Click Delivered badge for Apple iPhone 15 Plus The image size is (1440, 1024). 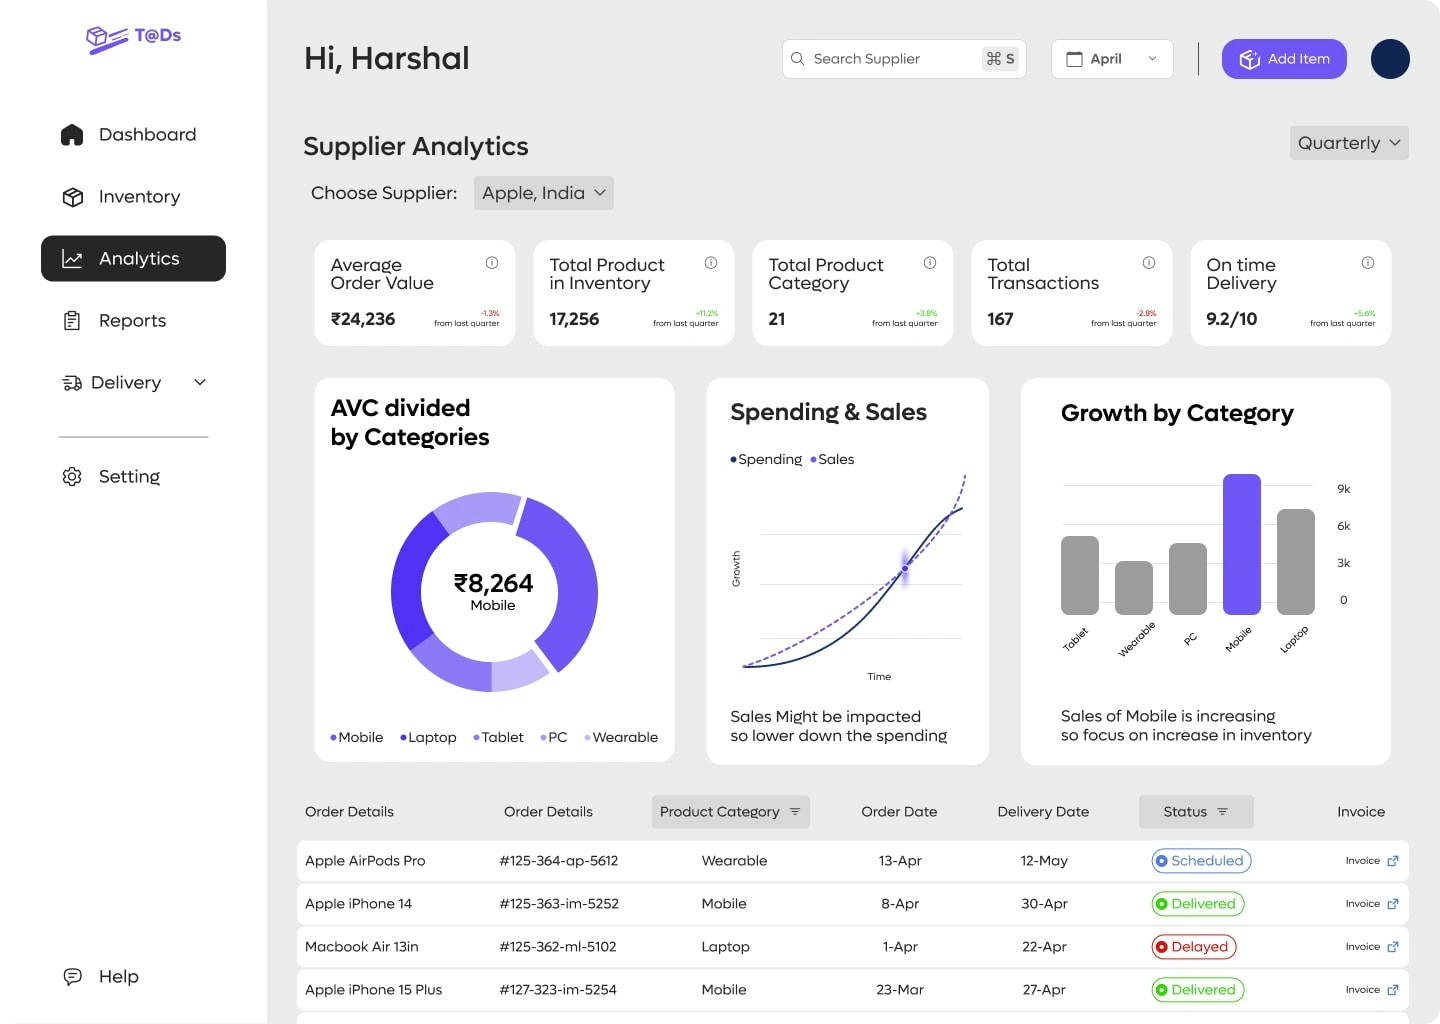click(x=1198, y=990)
